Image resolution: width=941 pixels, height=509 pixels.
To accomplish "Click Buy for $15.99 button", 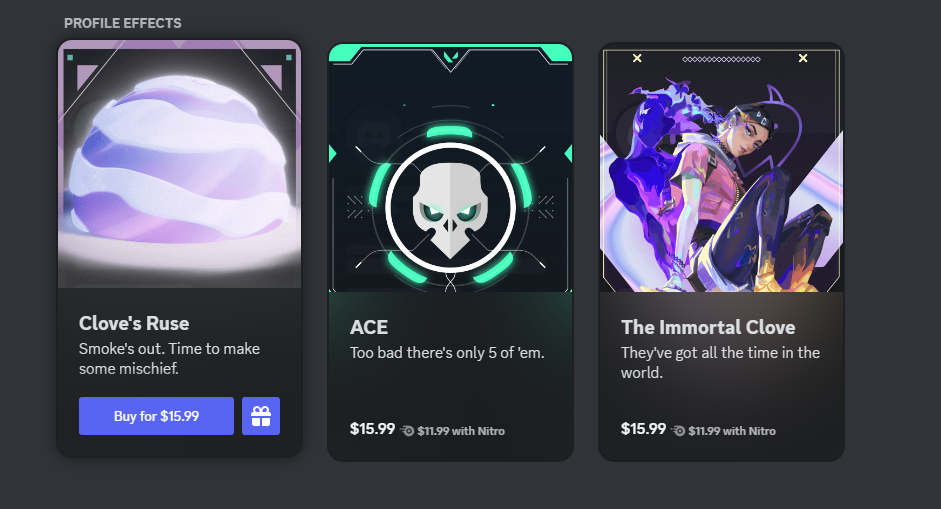I will (157, 416).
